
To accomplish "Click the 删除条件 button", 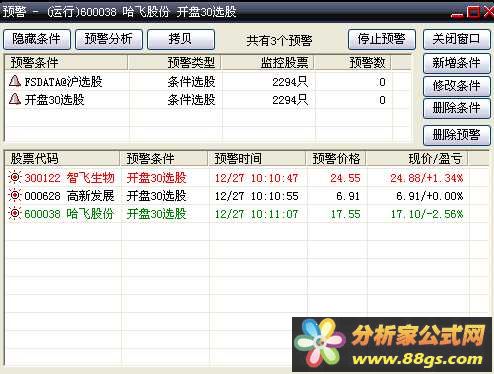I will tap(457, 108).
